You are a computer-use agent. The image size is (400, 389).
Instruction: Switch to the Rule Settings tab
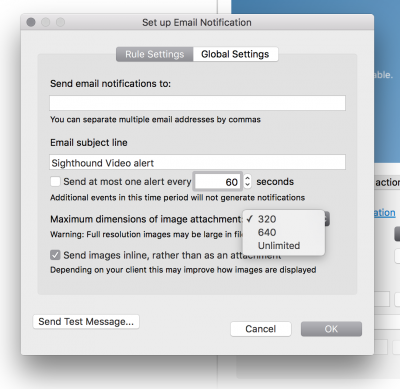tap(155, 54)
